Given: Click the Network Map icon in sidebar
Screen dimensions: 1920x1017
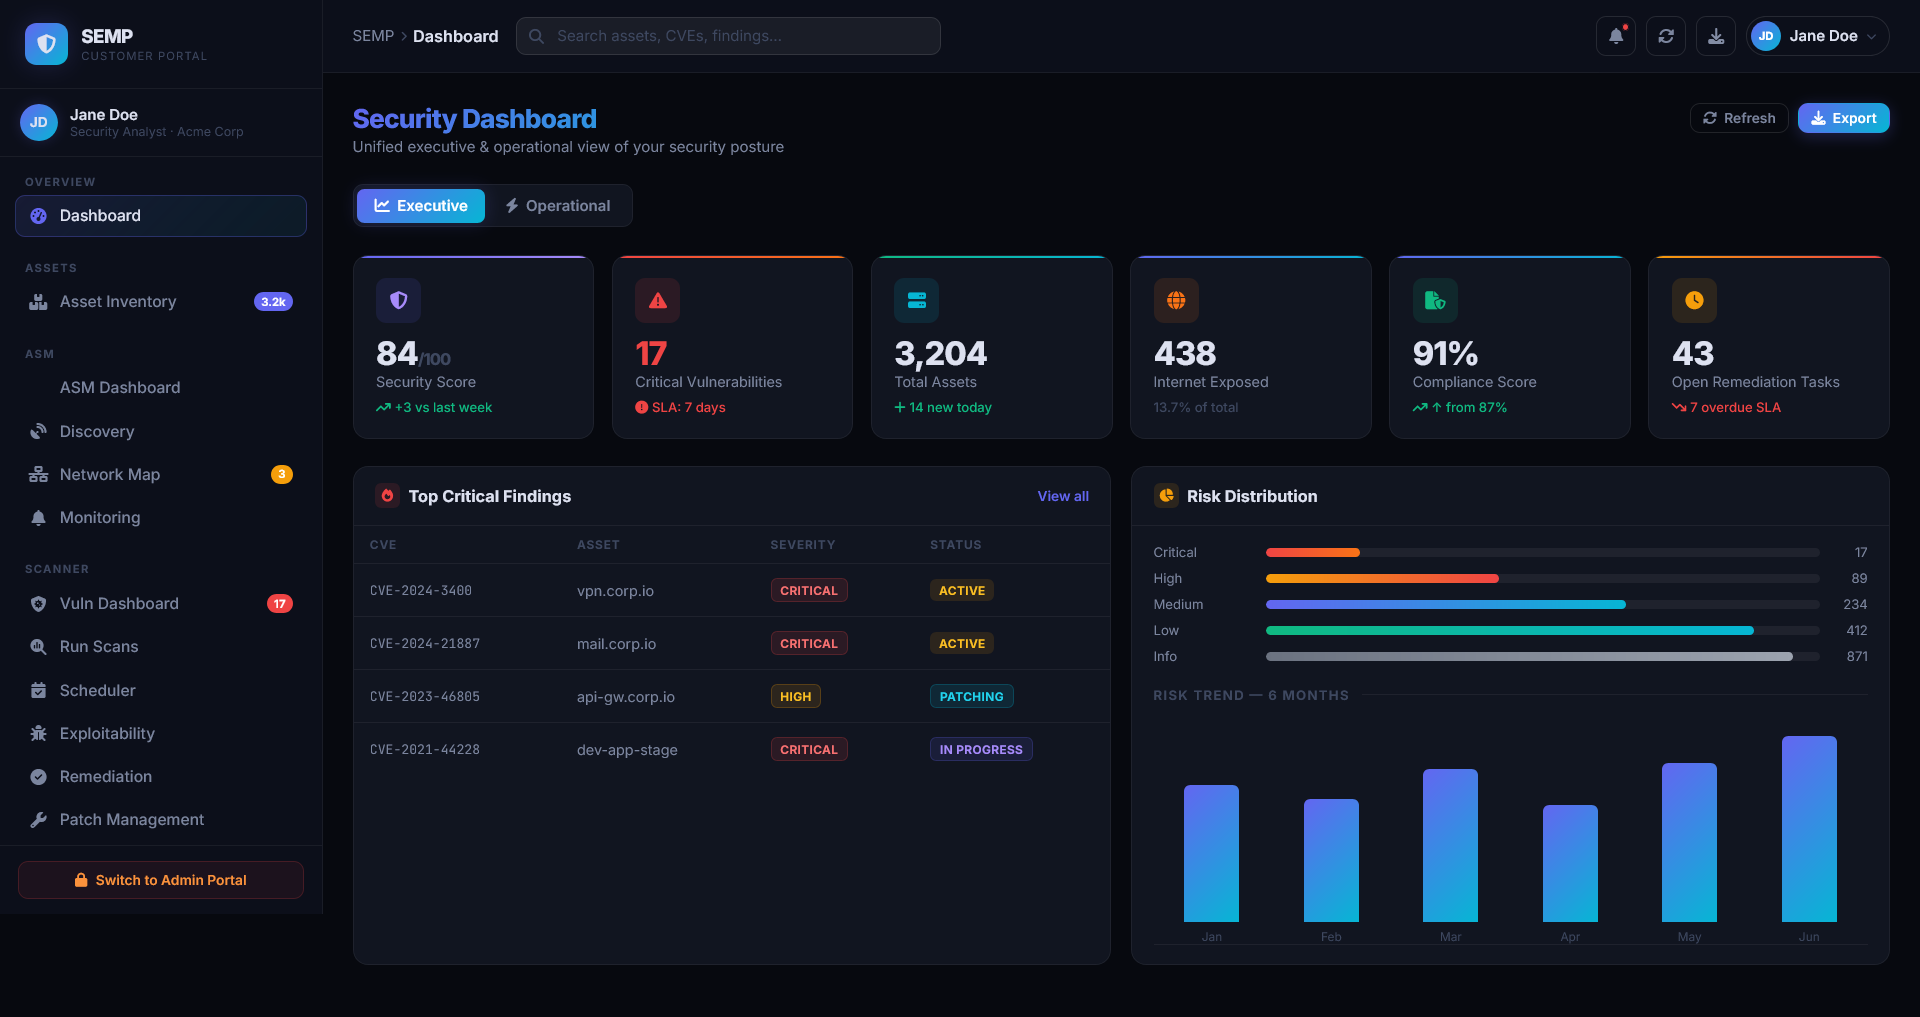Looking at the screenshot, I should 38,475.
